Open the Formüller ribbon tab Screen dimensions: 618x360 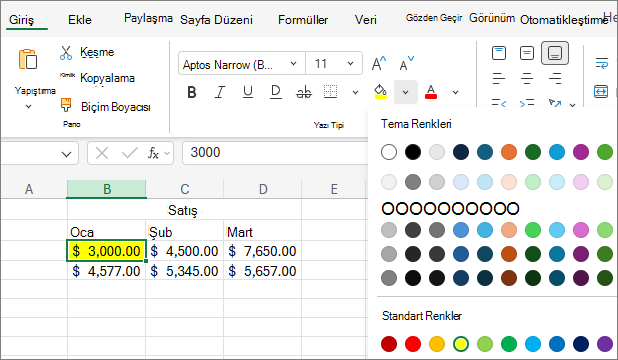coord(303,20)
